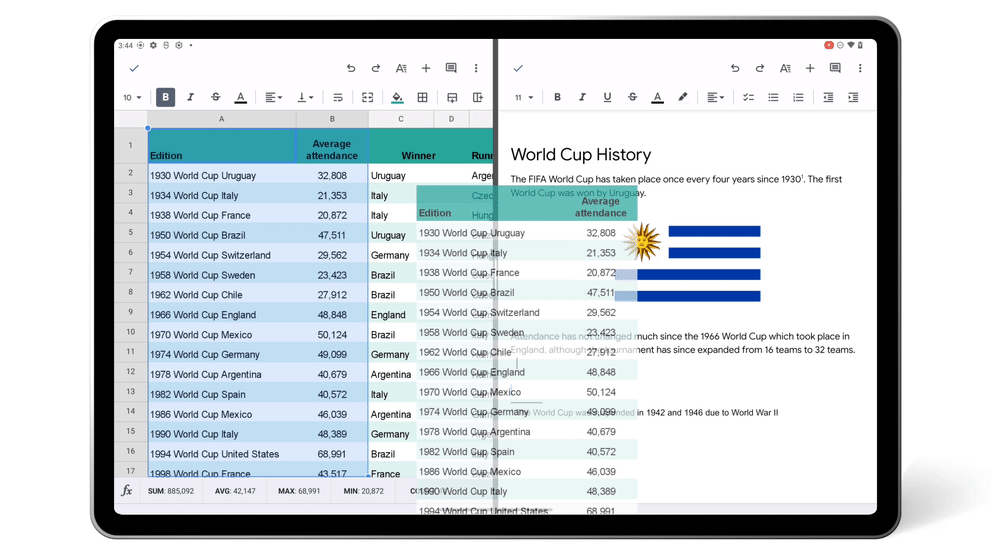Viewport: 992px width, 558px height.
Task: Click the insert row icon
Action: point(452,97)
